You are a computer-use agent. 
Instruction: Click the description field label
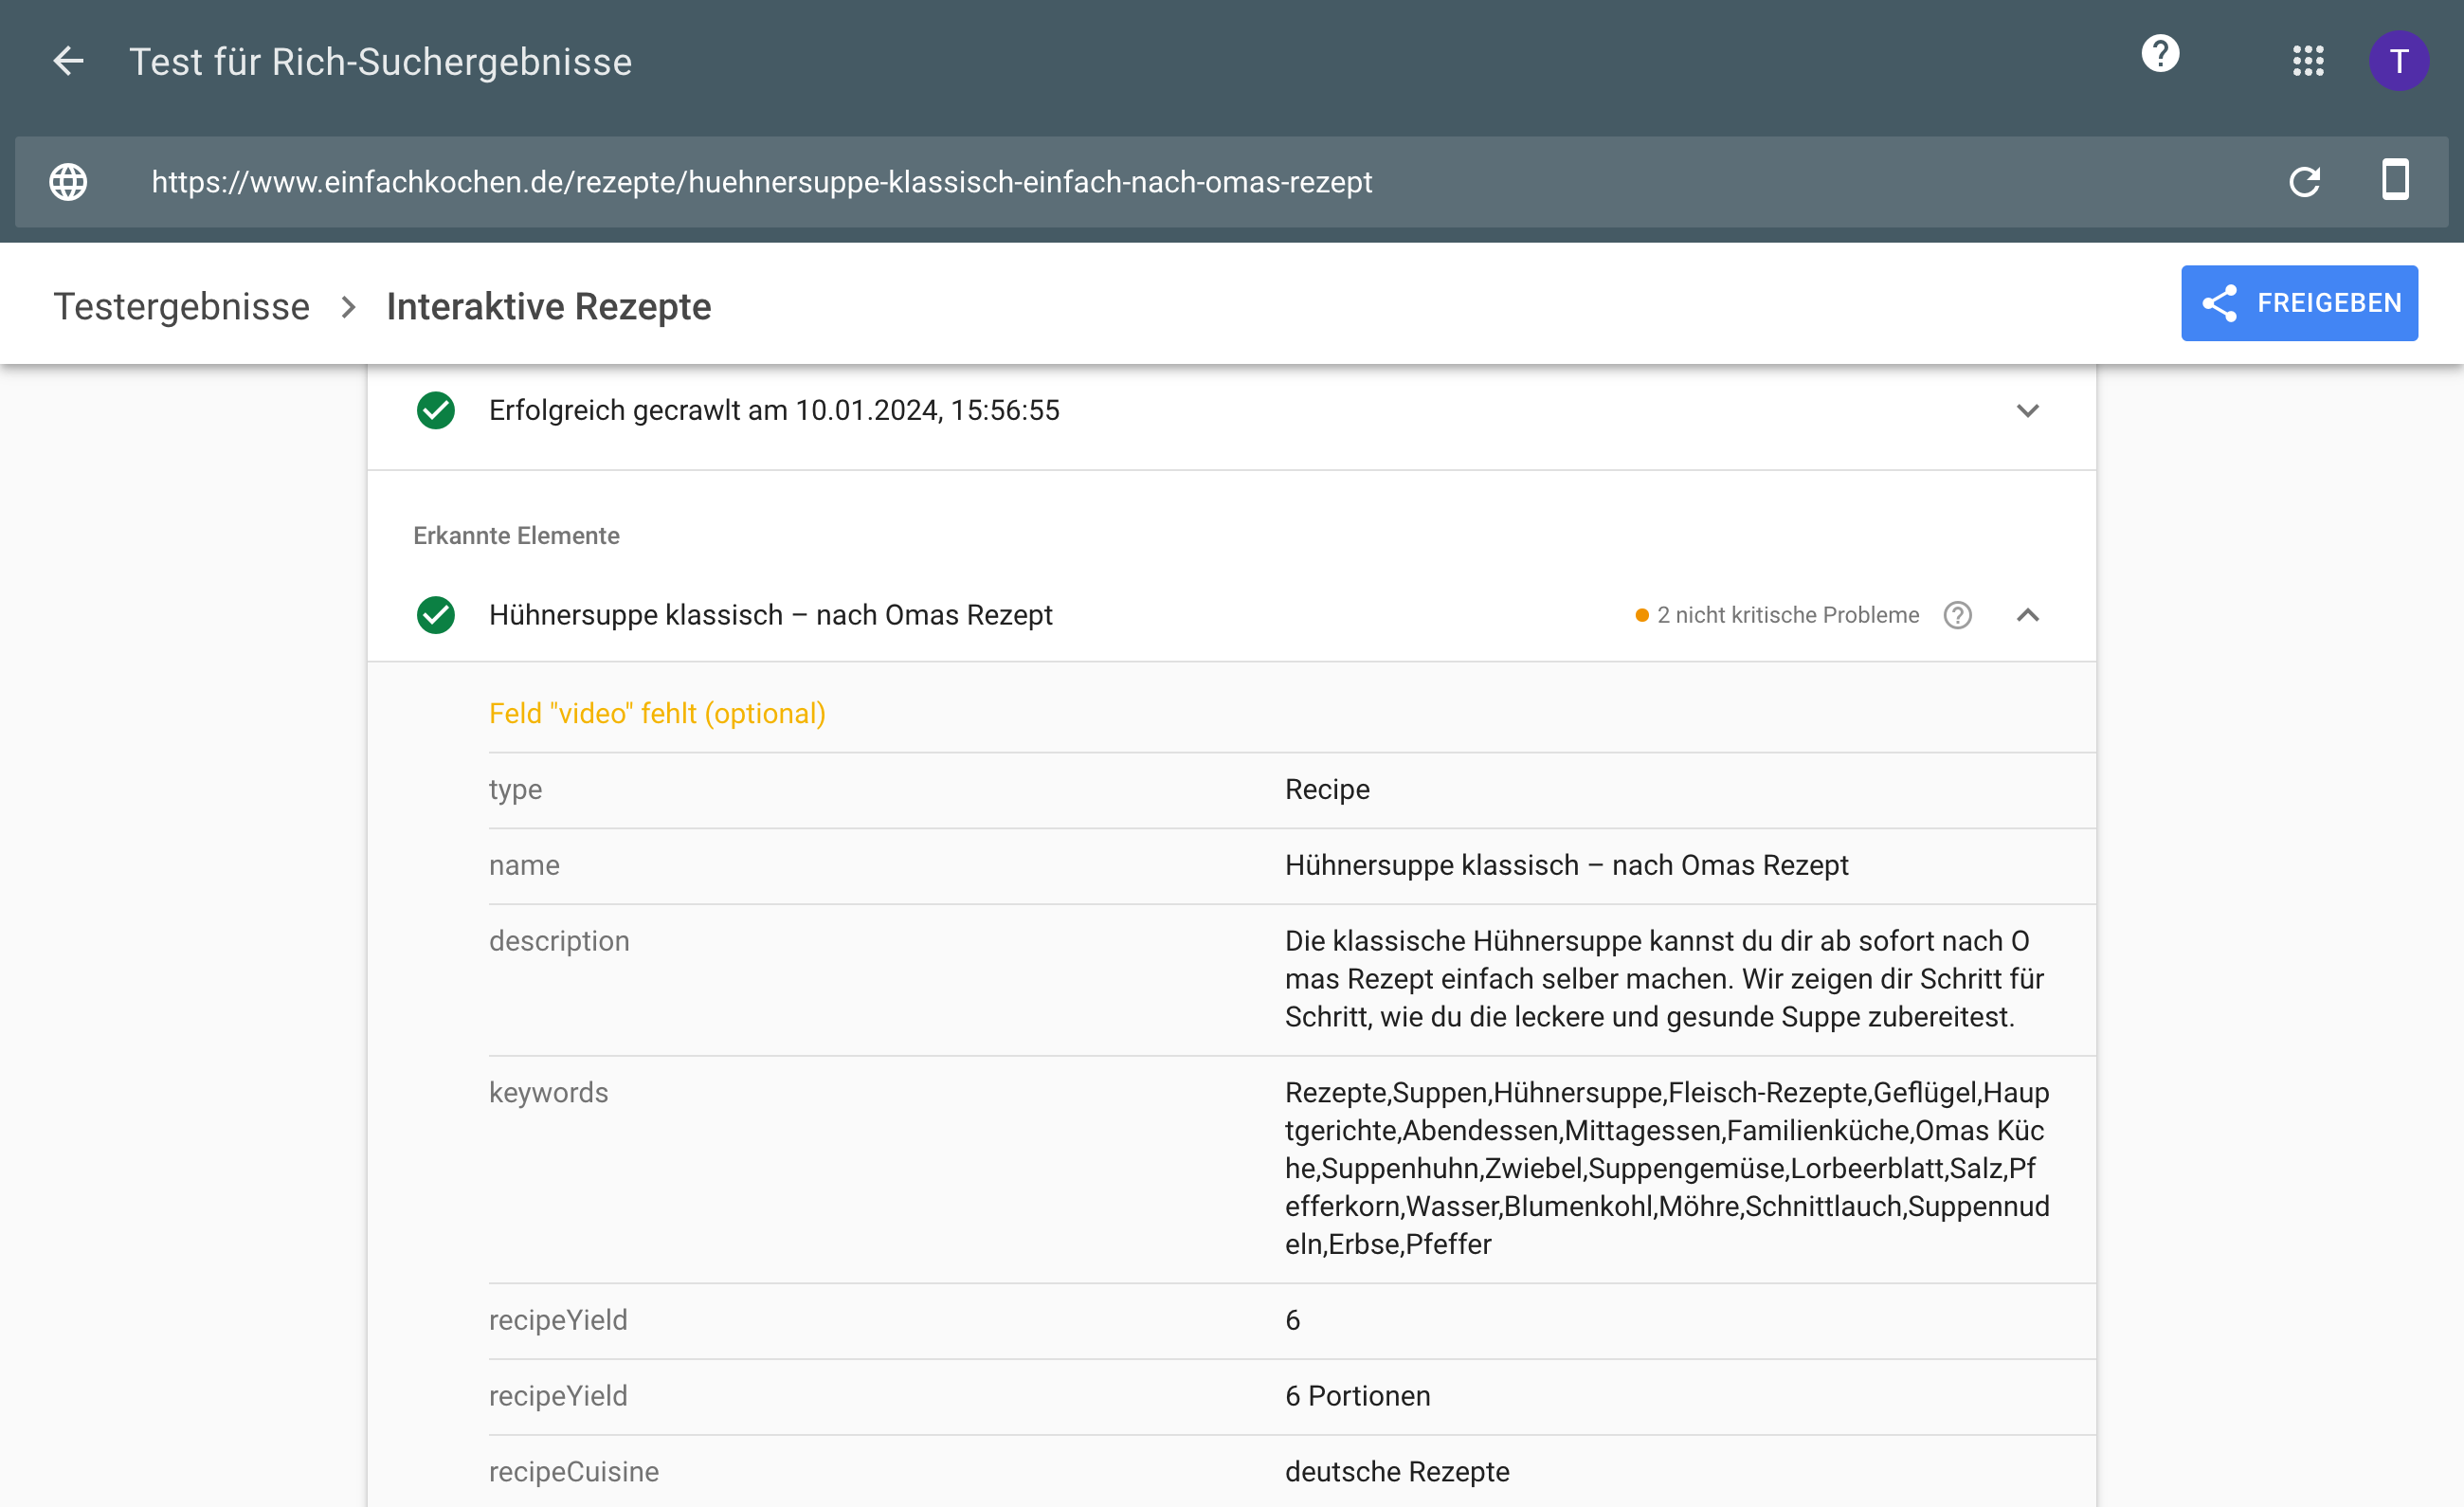pyautogui.click(x=559, y=941)
